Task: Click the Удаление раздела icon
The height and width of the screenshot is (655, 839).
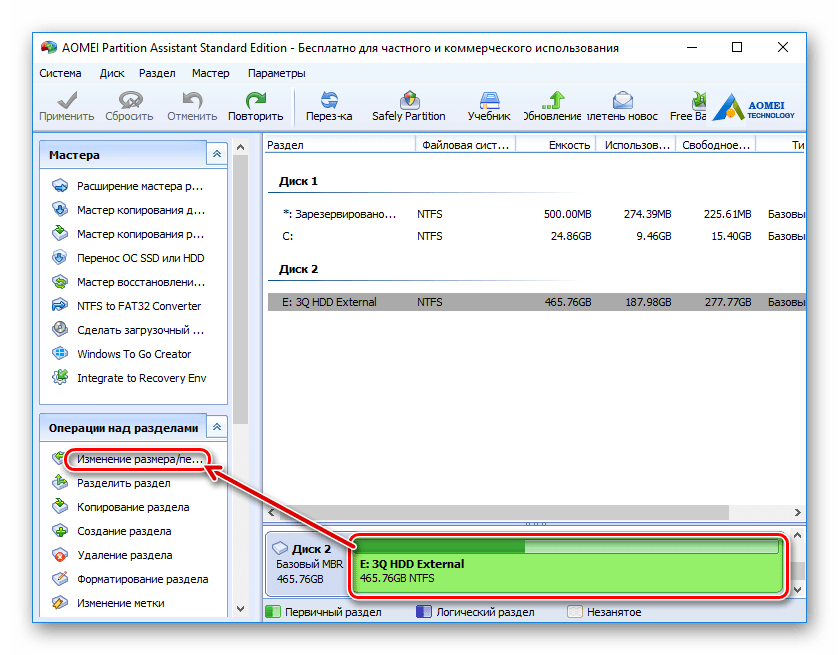Action: pyautogui.click(x=60, y=554)
